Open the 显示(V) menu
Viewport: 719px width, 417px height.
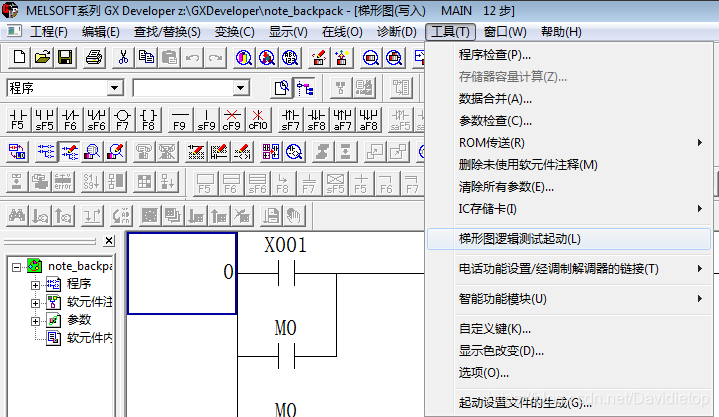click(288, 32)
